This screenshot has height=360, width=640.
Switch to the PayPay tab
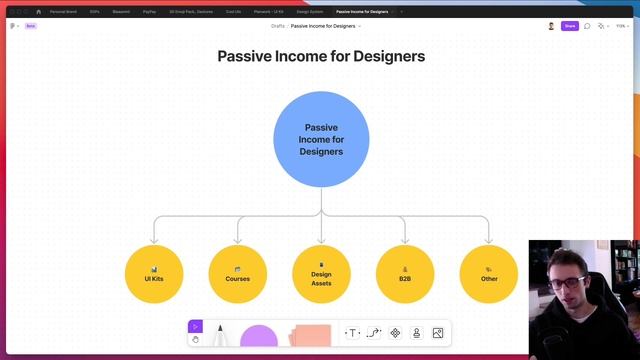pos(149,12)
